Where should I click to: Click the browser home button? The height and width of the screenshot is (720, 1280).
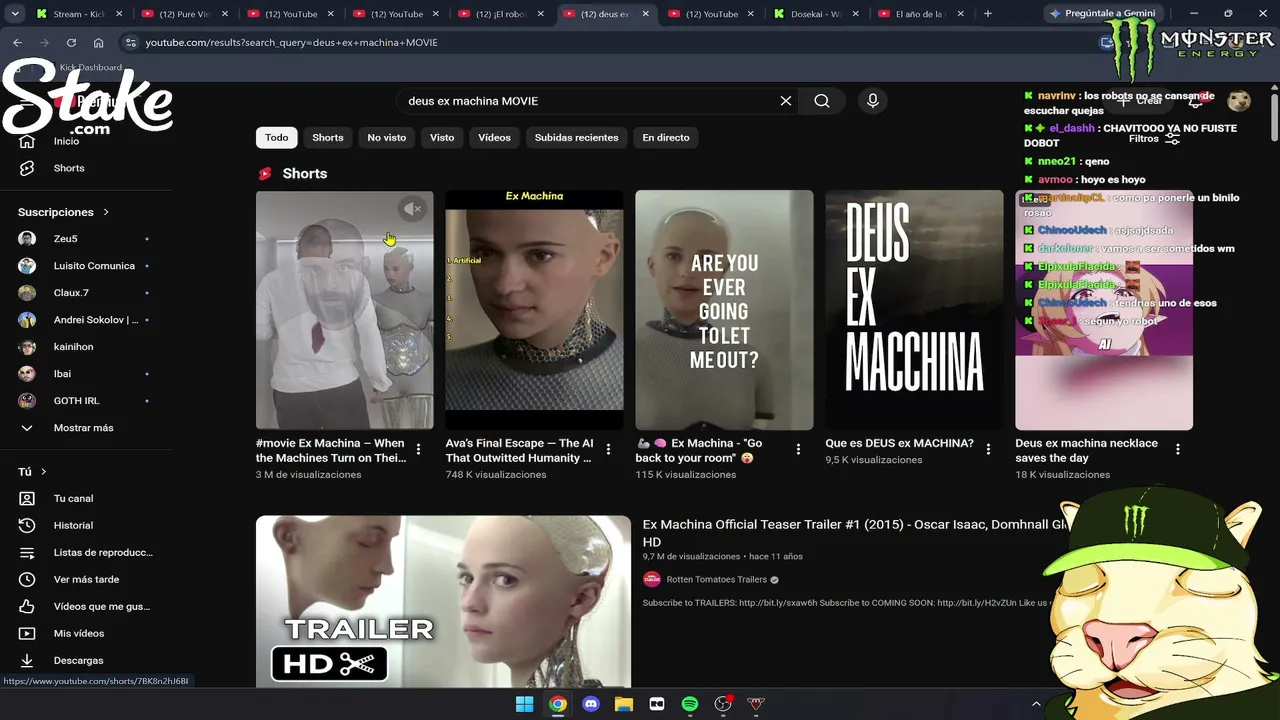click(x=98, y=43)
